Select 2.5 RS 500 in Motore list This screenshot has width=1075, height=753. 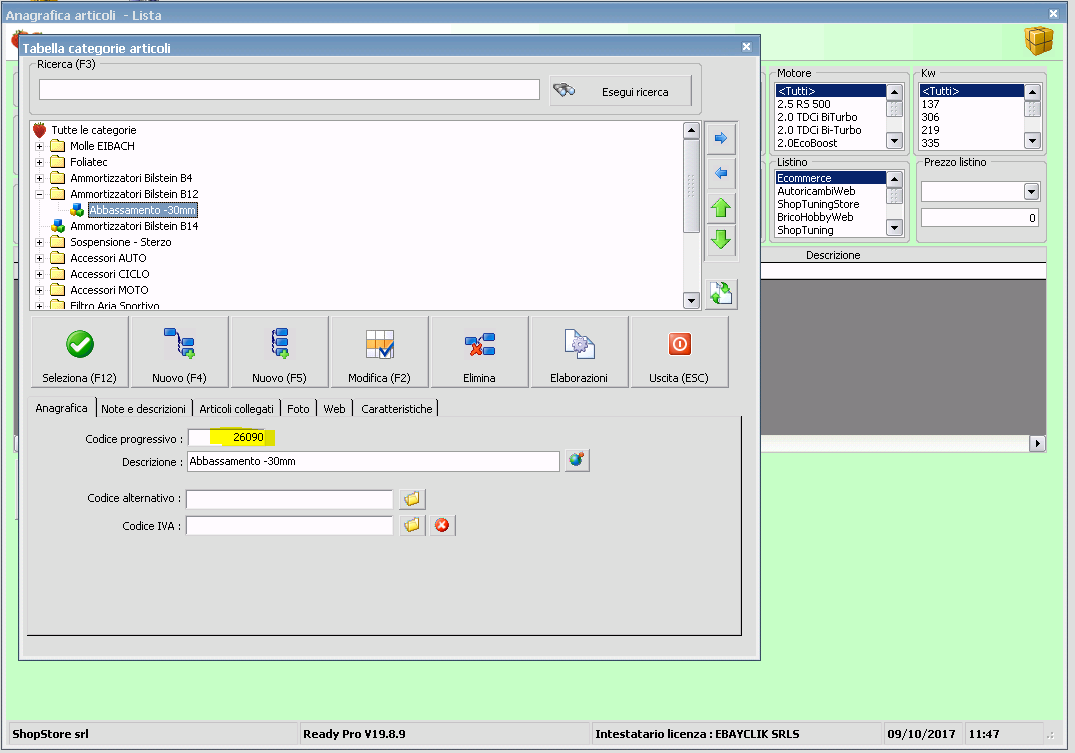[830, 104]
